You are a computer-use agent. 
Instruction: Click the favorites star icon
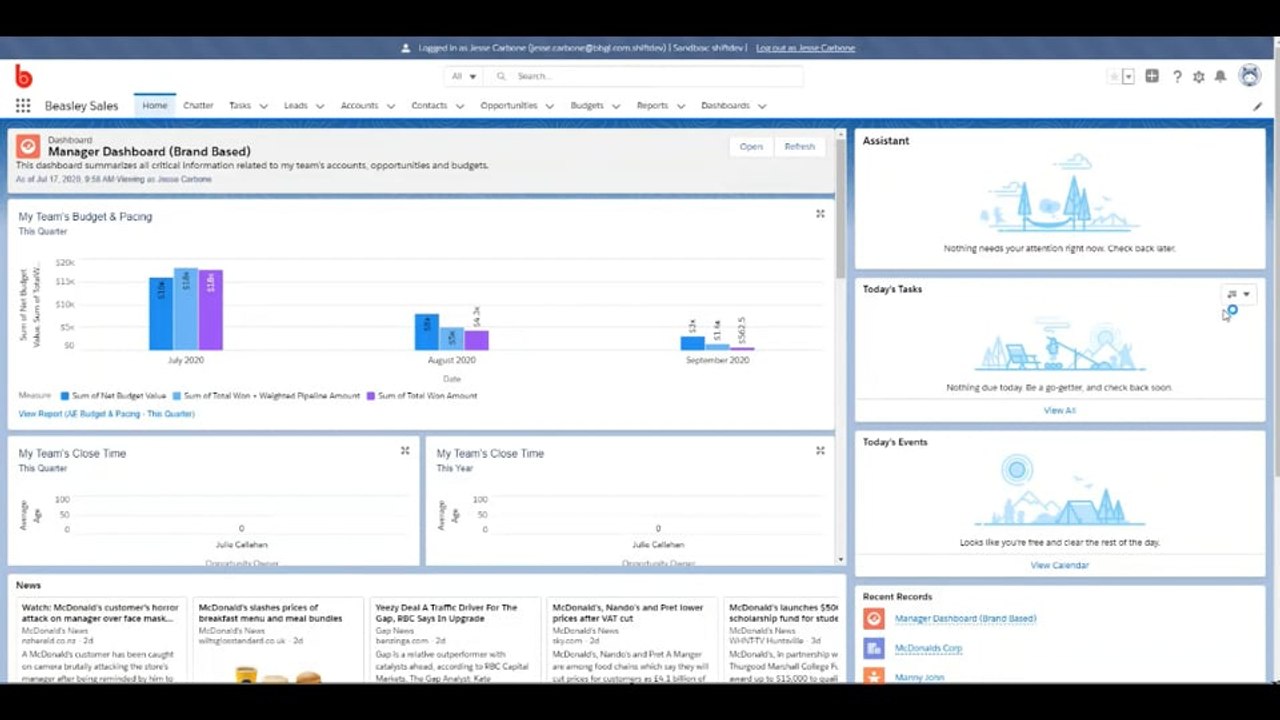click(1114, 77)
